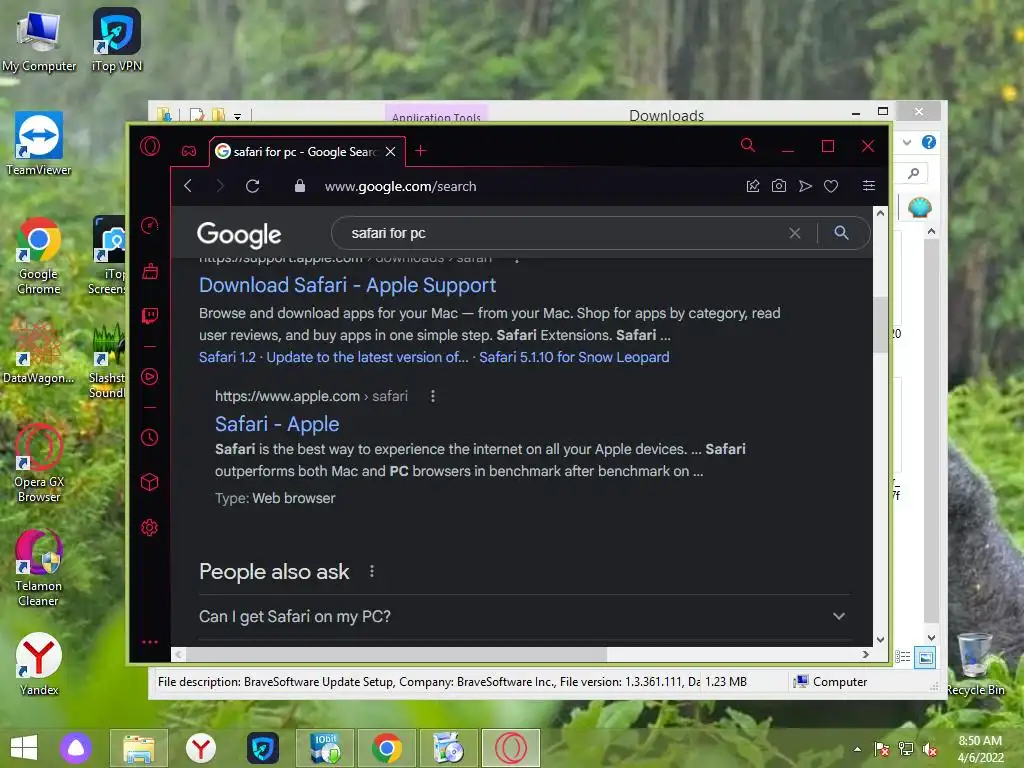
Task: Switch Downloads window to large icons view
Action: (x=925, y=657)
